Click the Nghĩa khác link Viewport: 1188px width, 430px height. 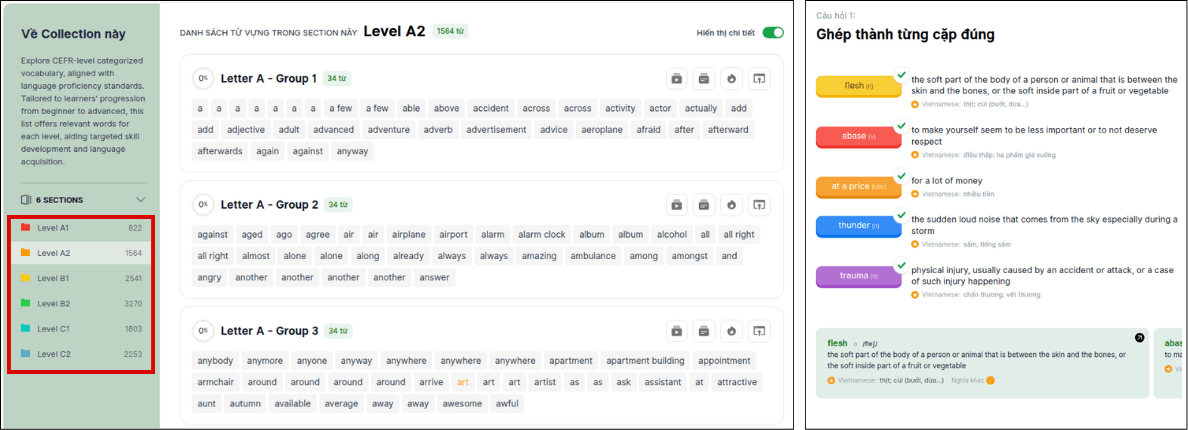(968, 380)
